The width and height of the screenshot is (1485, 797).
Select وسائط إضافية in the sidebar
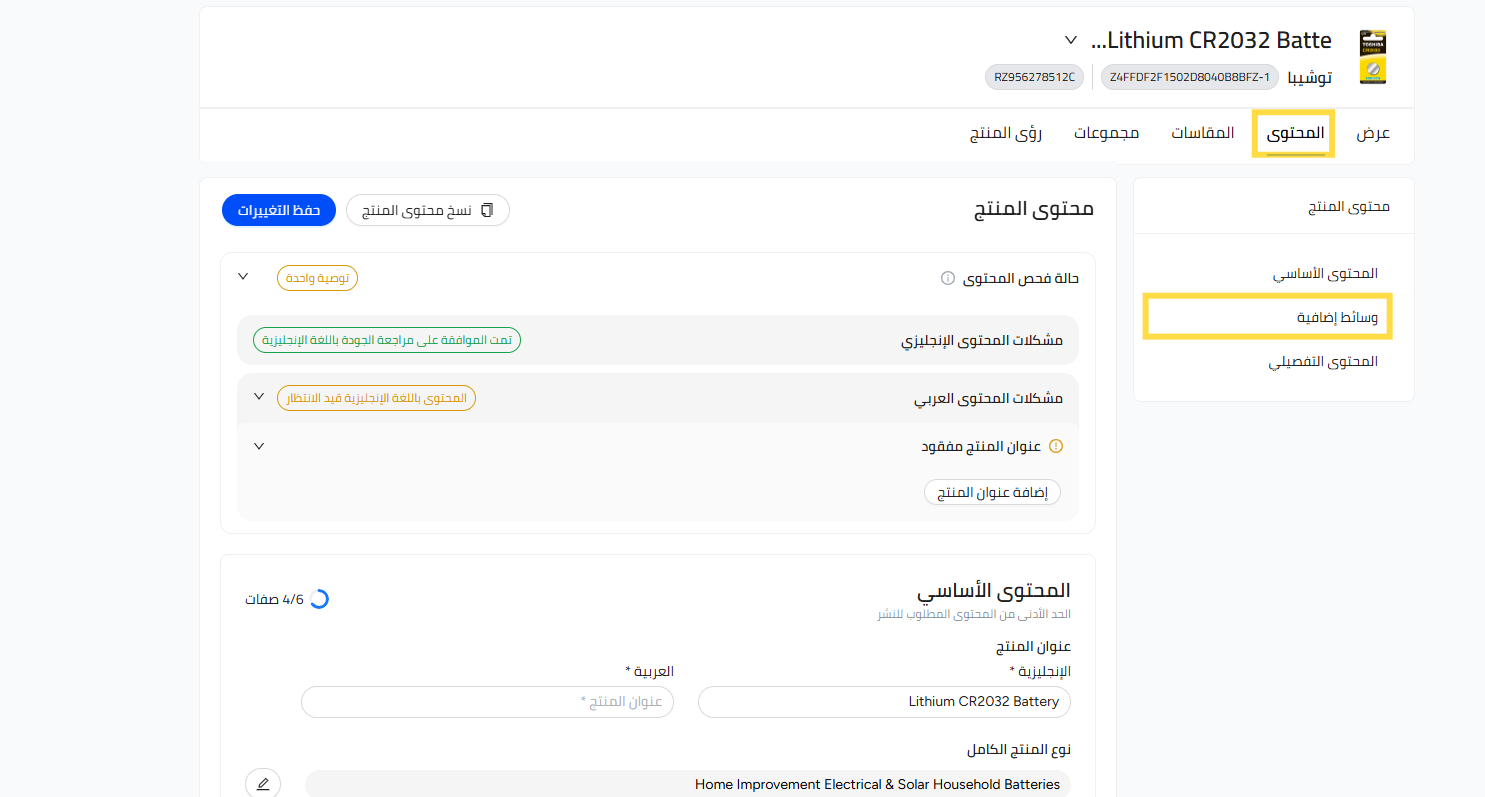coord(1337,317)
